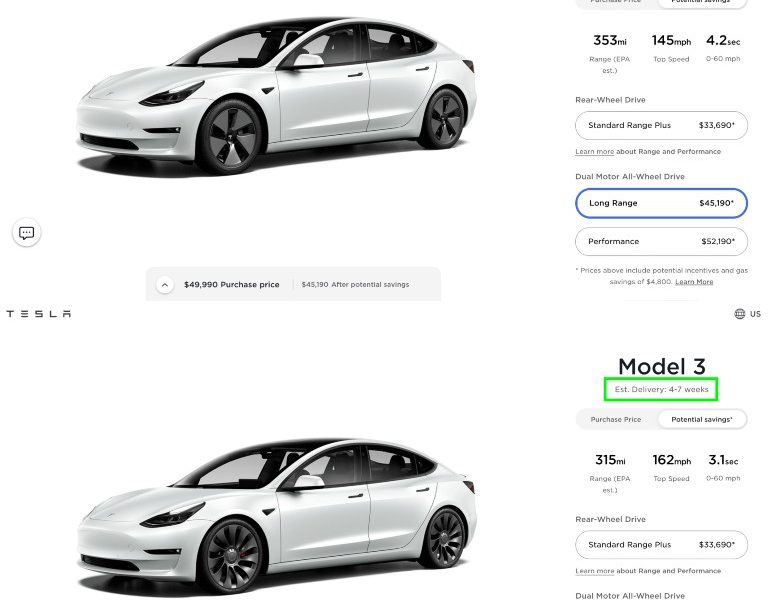Click the lower Performance Model 3 image
Viewport: 772px width, 600px height.
pyautogui.click(x=276, y=516)
